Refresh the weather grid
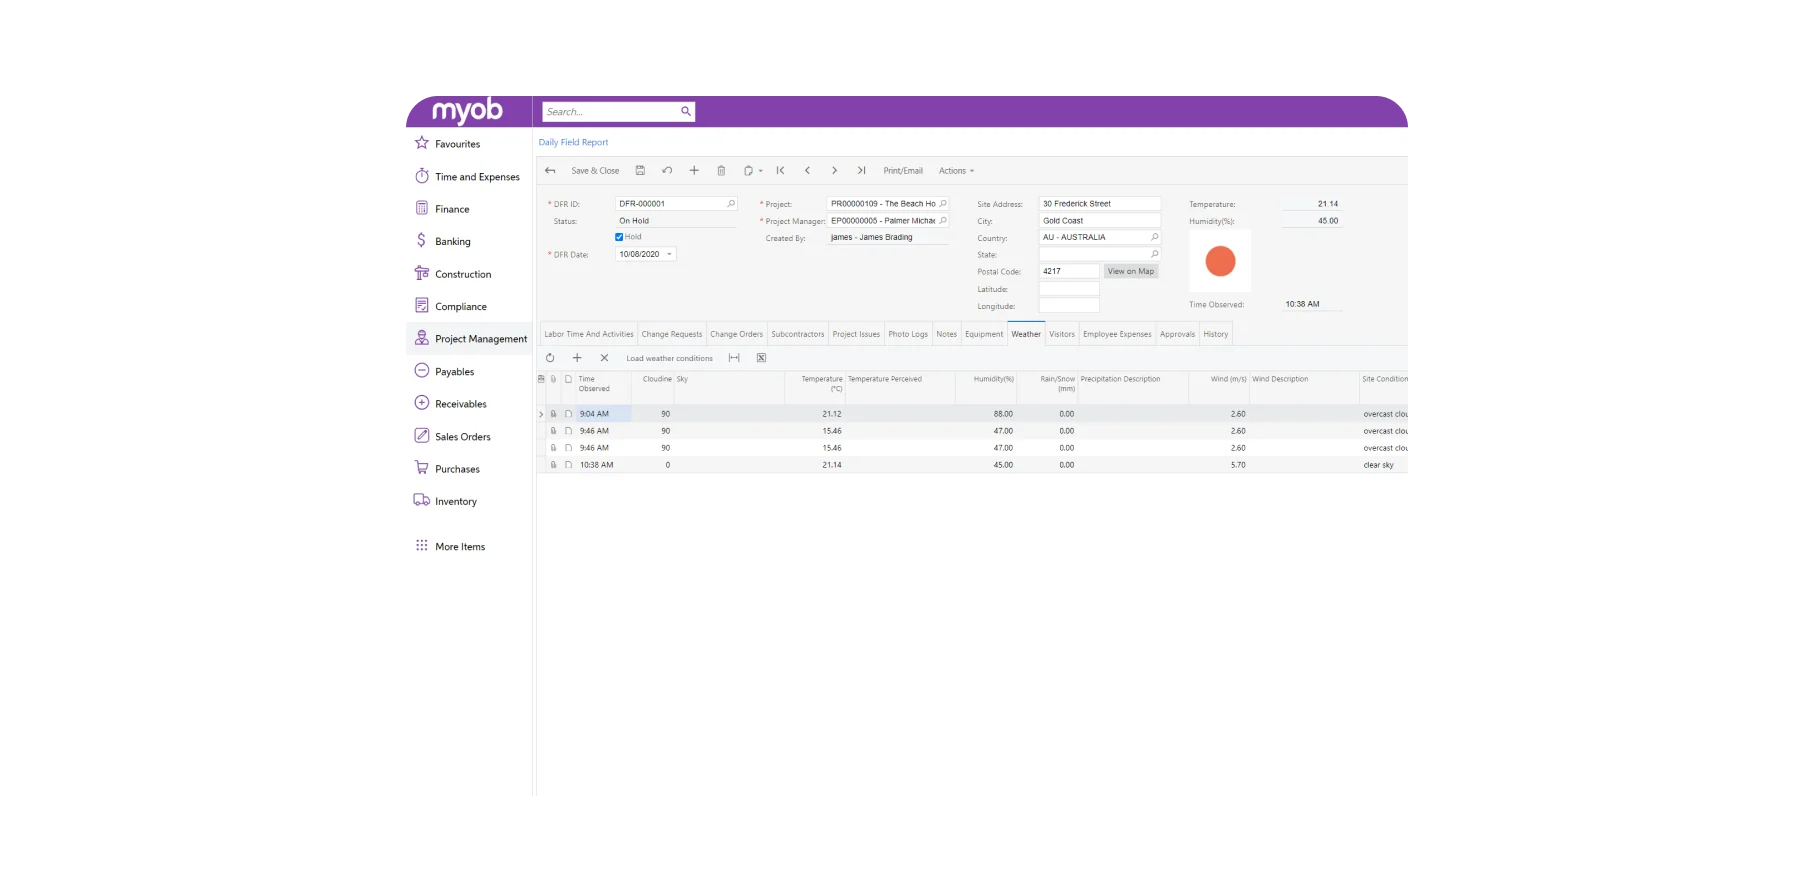Image resolution: width=1814 pixels, height=892 pixels. (550, 358)
